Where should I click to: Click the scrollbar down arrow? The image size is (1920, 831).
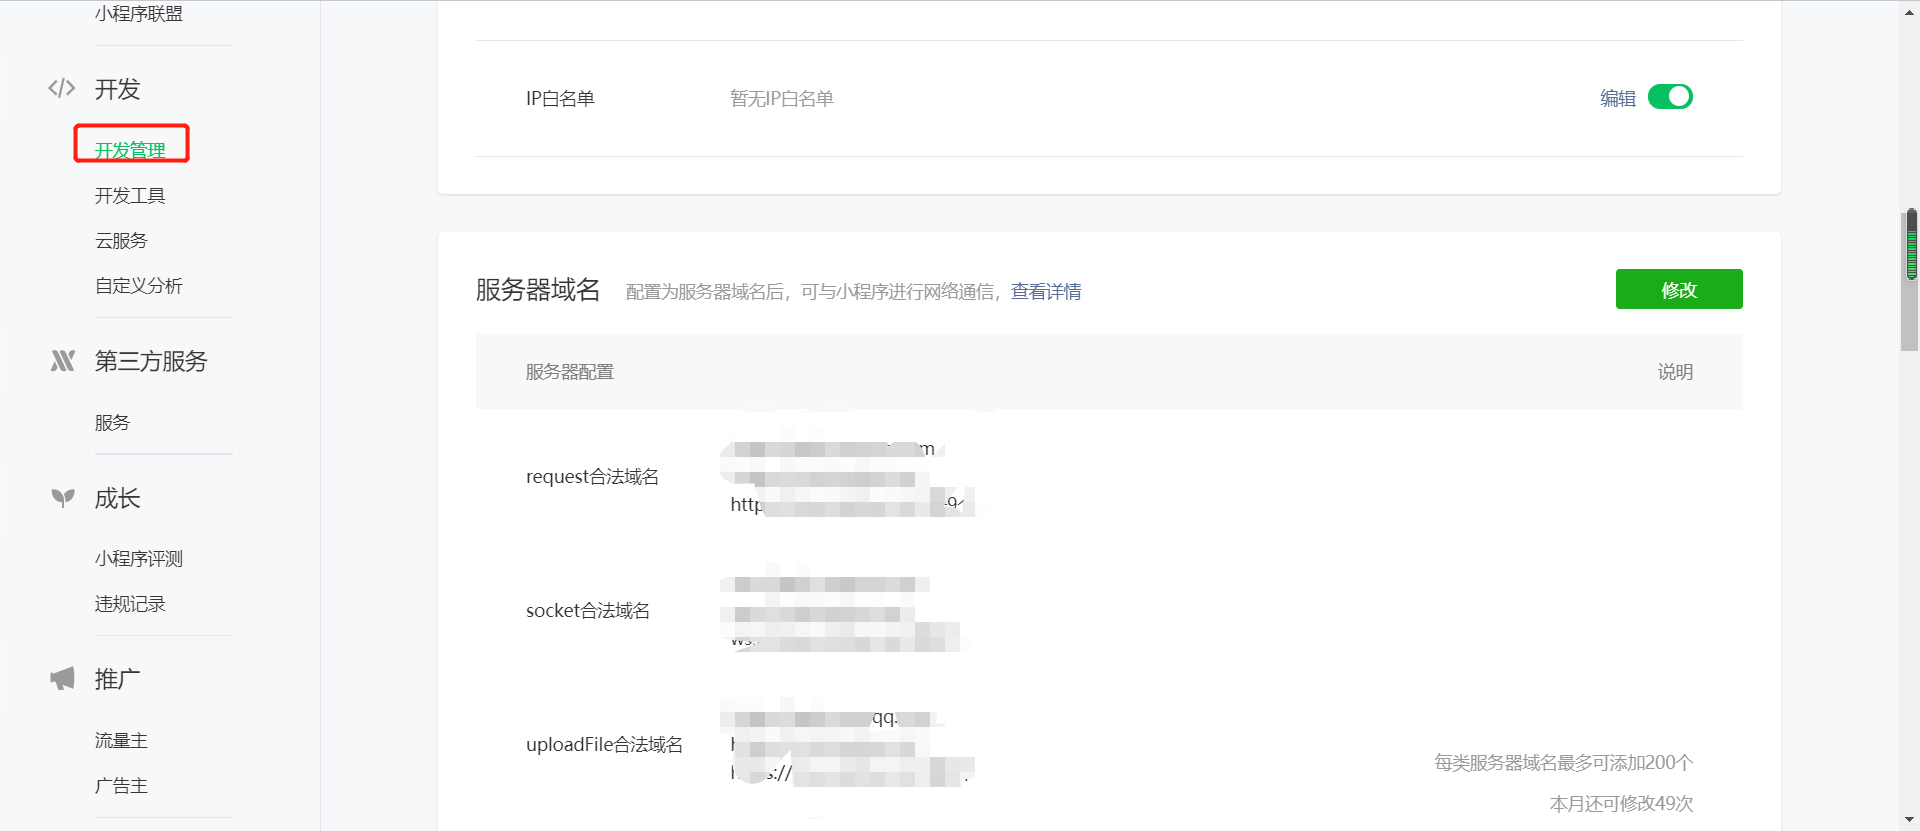1911,821
